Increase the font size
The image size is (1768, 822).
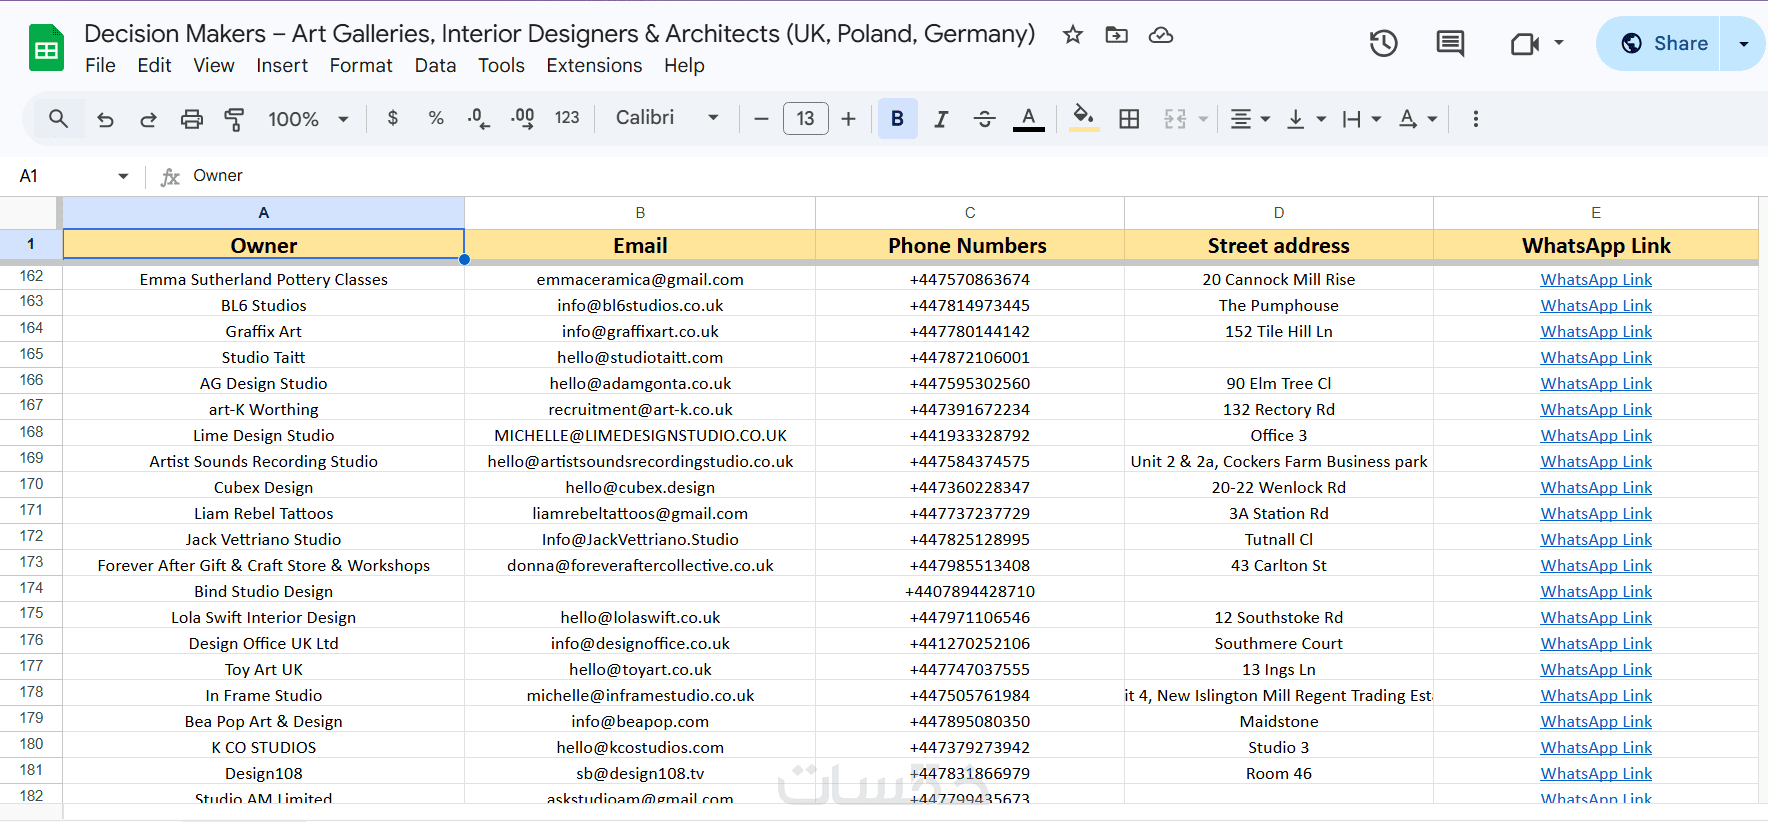coord(849,119)
